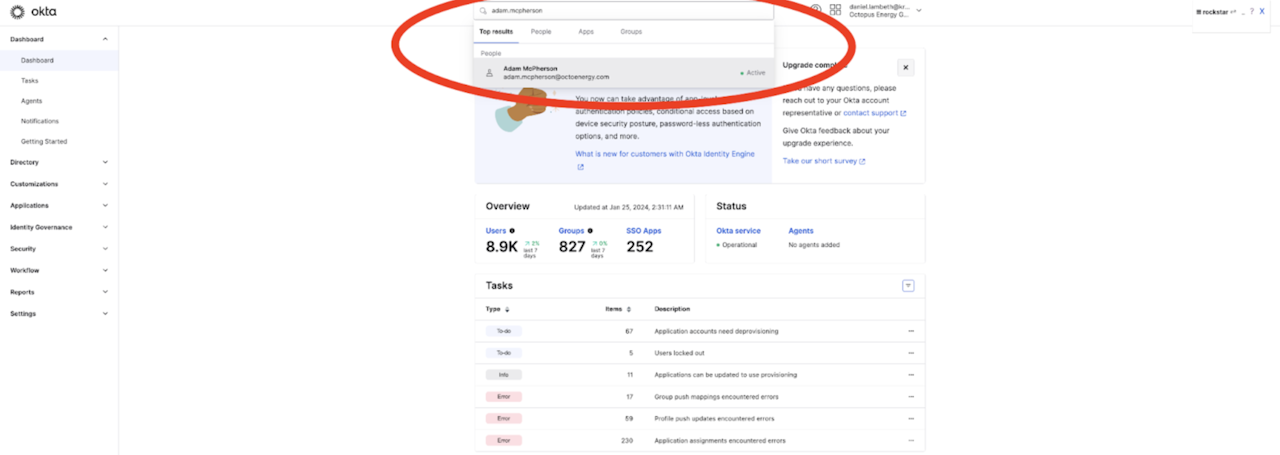Click the info icon next to Users
The image size is (1280, 455).
click(x=513, y=231)
